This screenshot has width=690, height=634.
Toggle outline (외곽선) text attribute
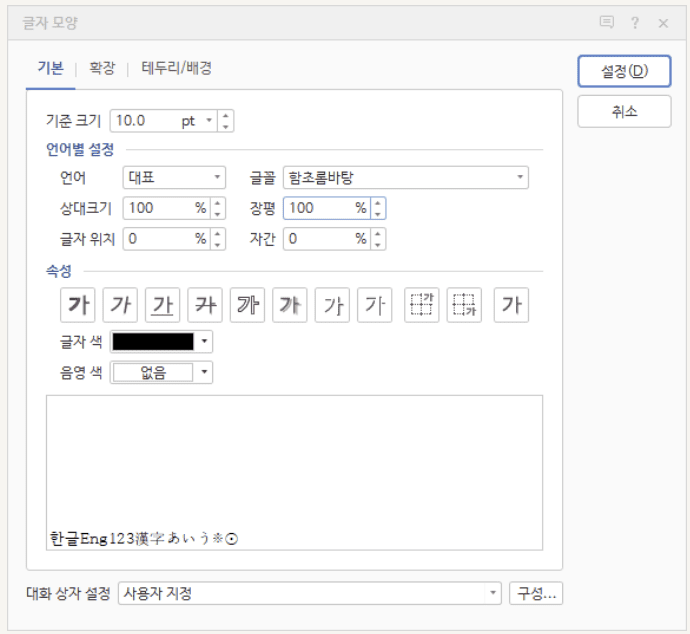[x=248, y=305]
